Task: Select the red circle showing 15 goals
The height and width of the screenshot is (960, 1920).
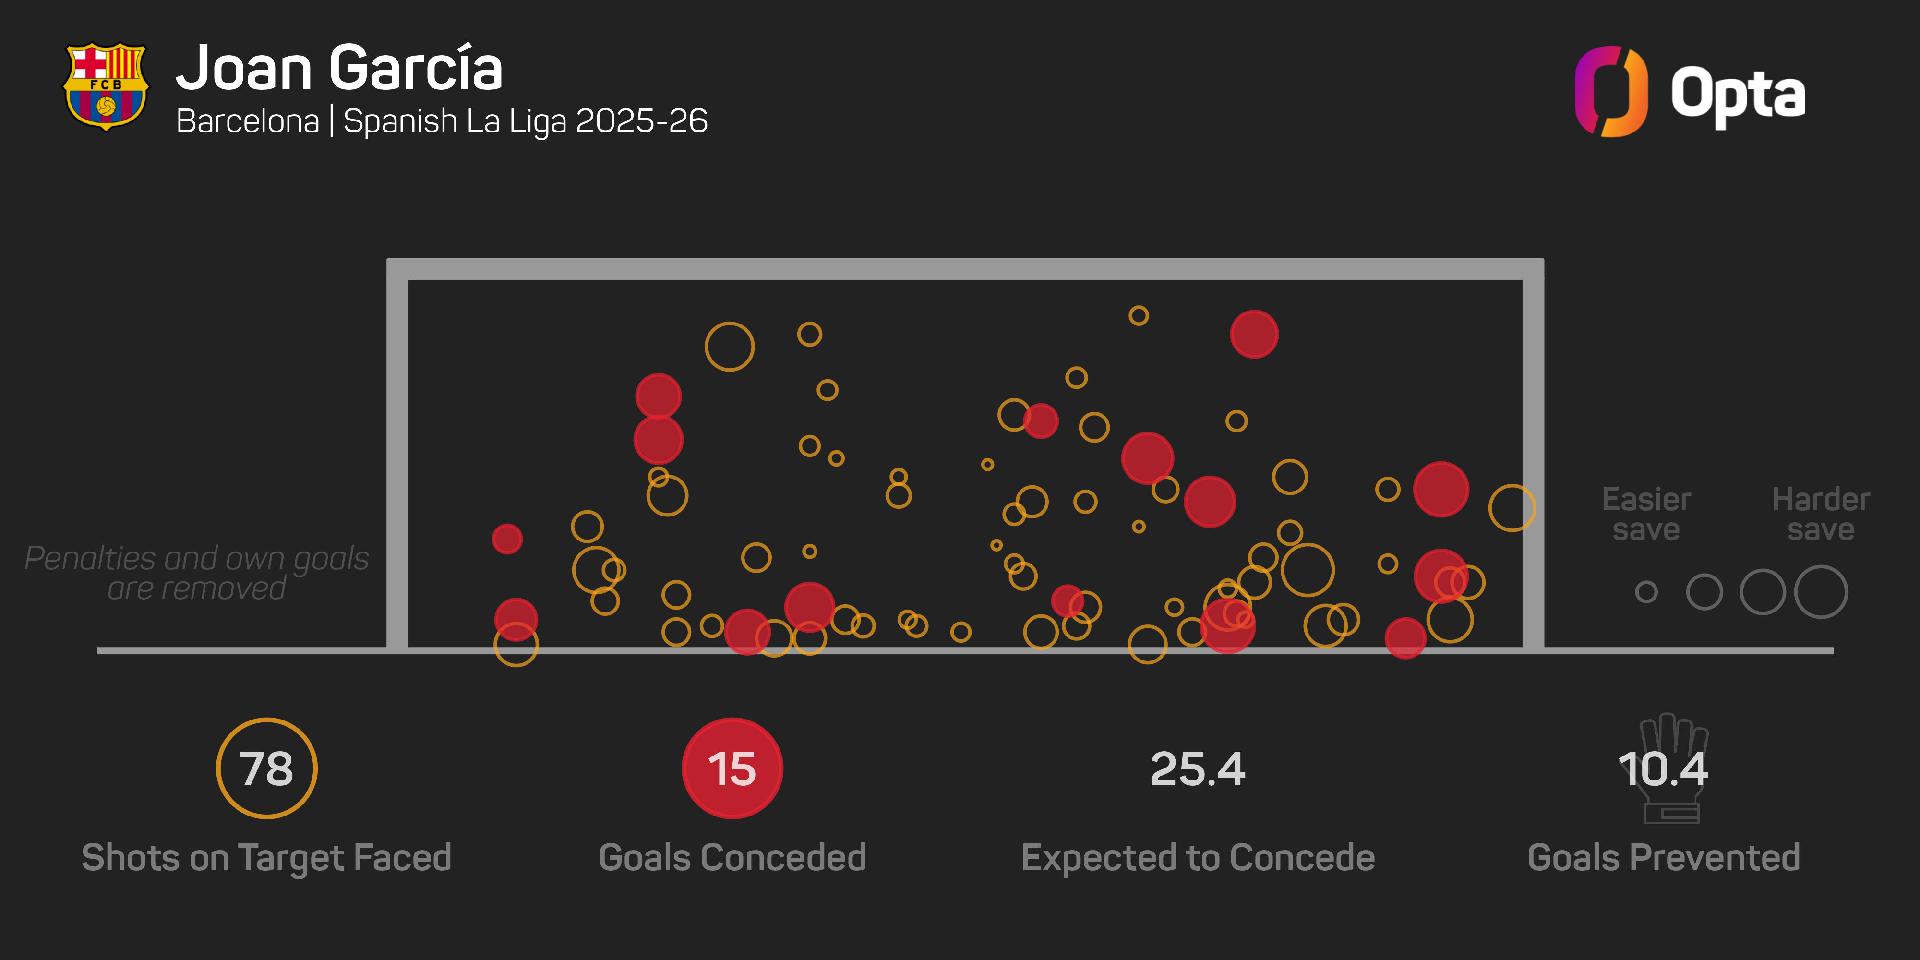Action: [732, 769]
